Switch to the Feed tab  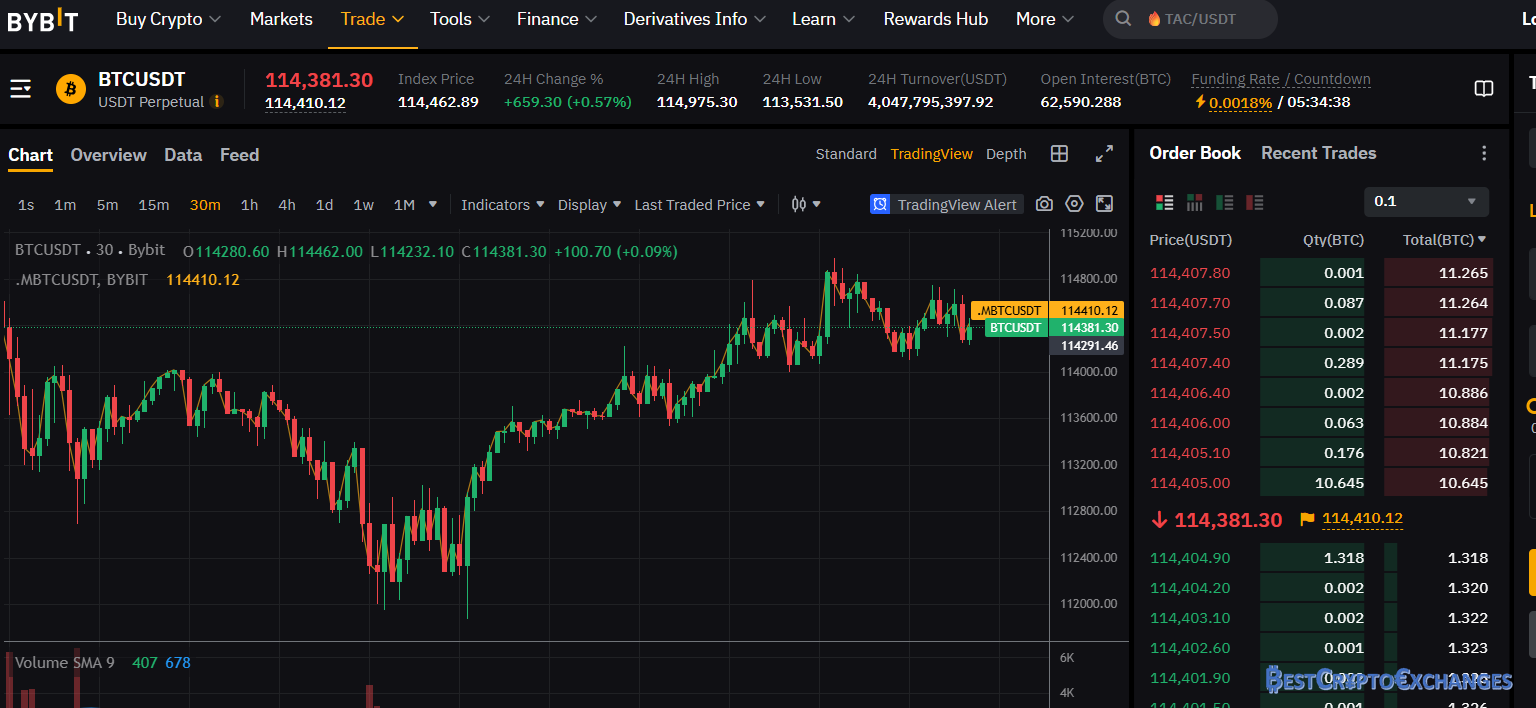[239, 155]
